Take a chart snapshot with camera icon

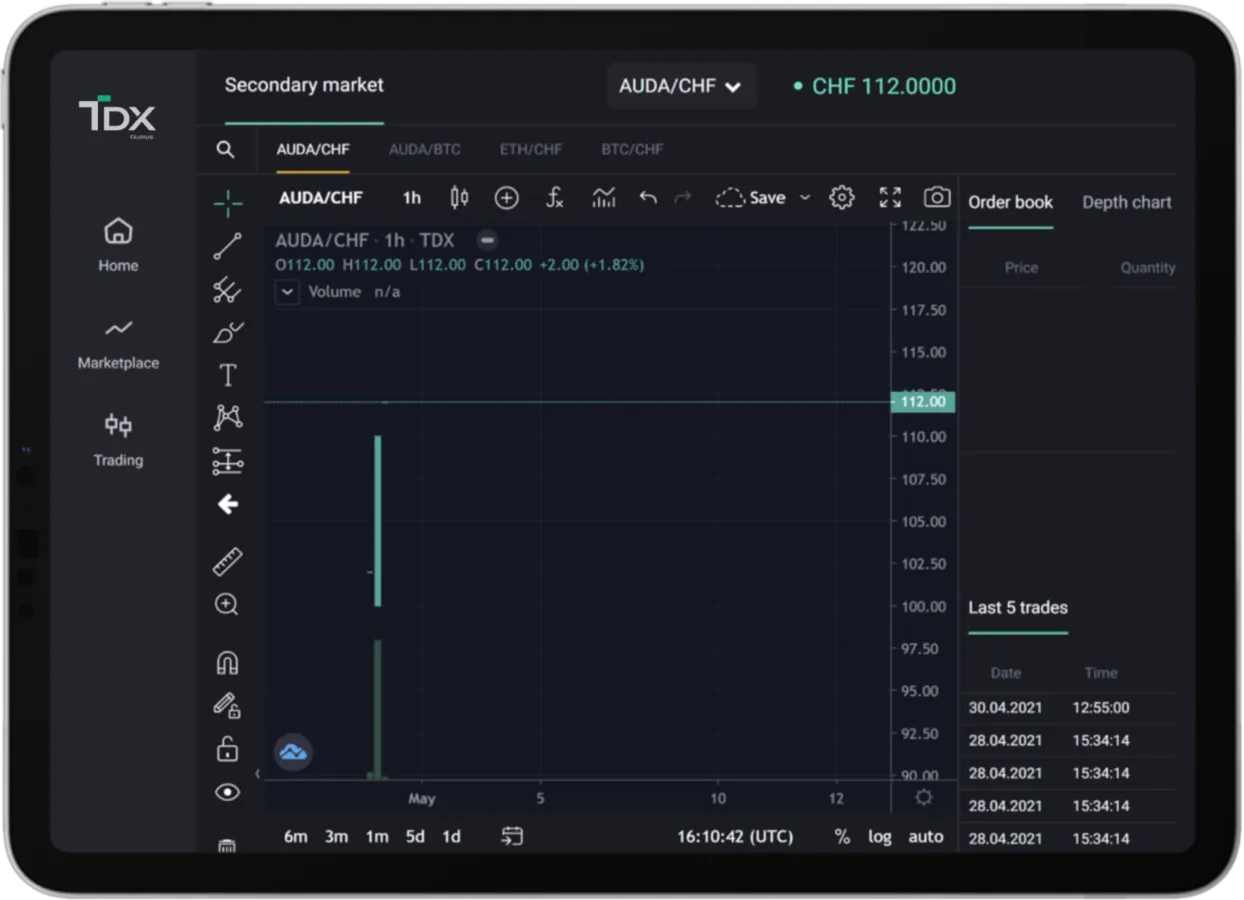[x=936, y=198]
